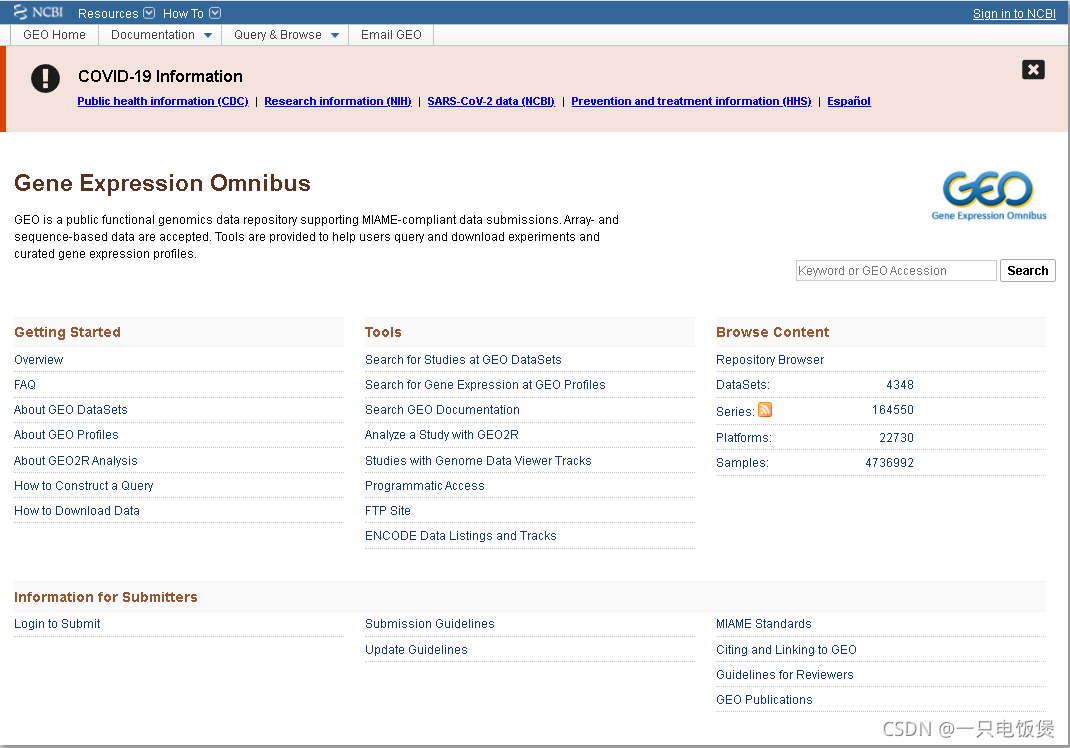Open the FAQ link

pyautogui.click(x=25, y=385)
